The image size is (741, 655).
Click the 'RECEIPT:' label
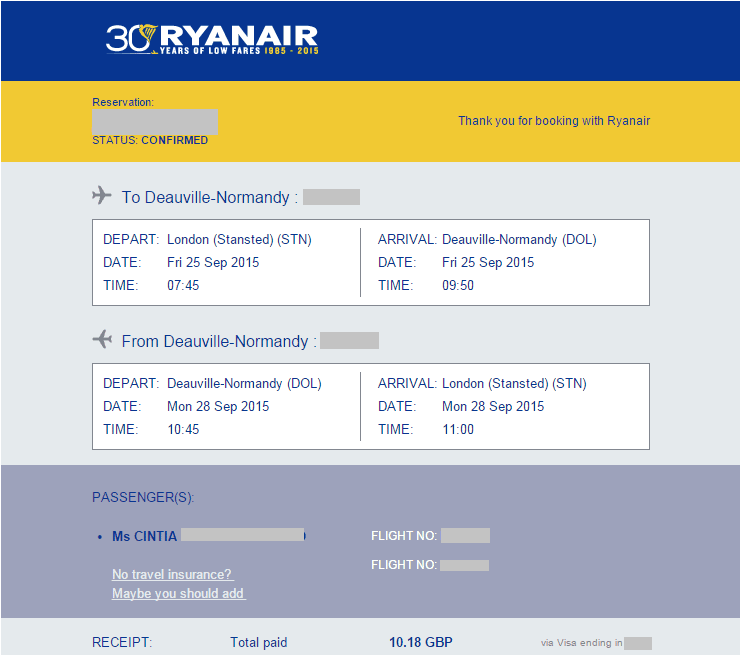pos(122,642)
